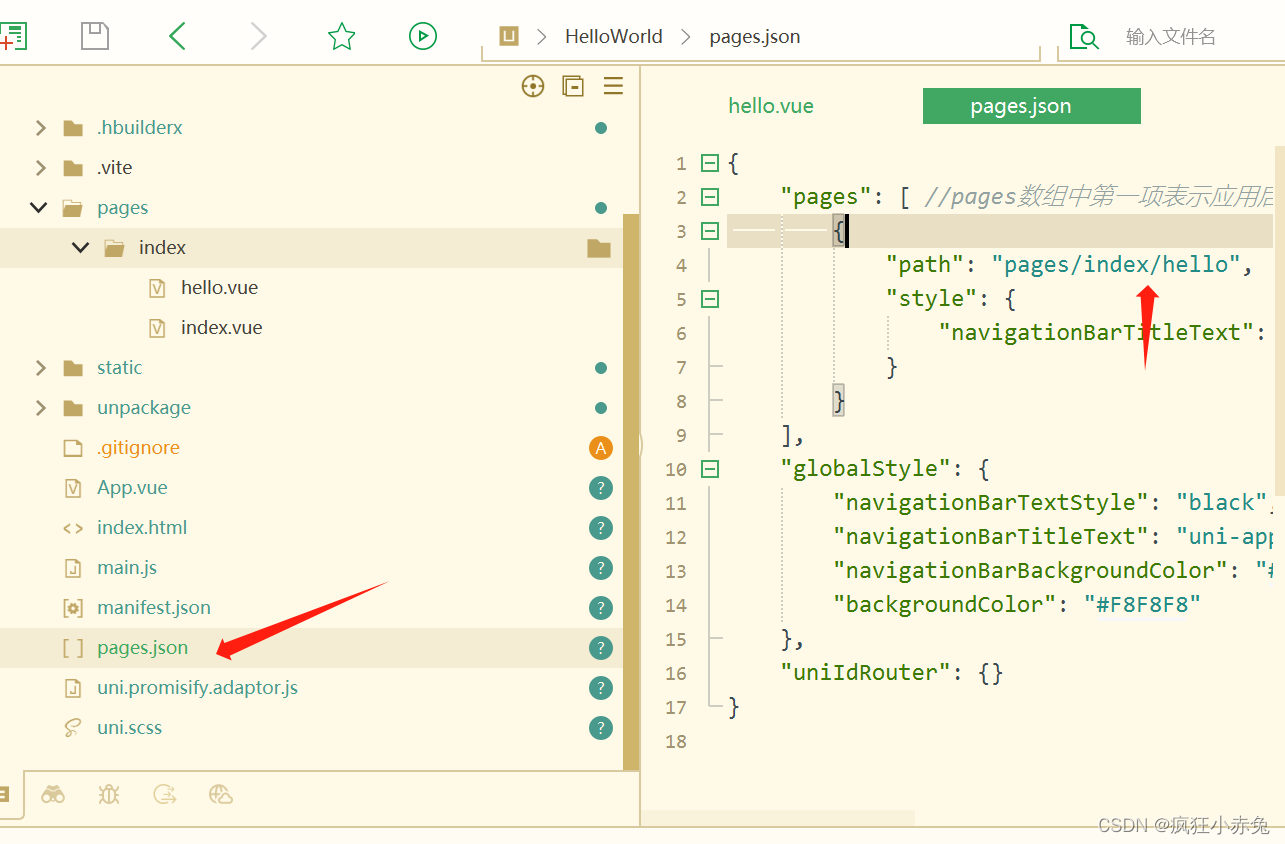Fold globalStyle block at line 10

pos(710,469)
